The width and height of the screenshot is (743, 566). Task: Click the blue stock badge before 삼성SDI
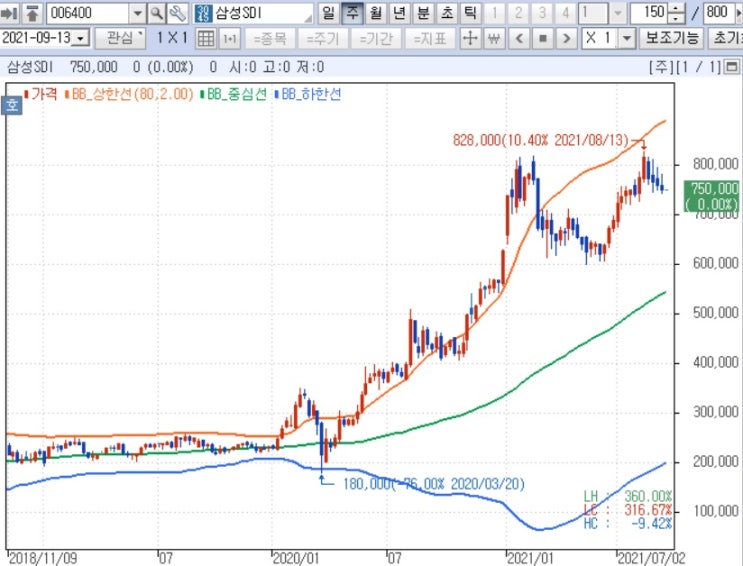click(x=204, y=13)
